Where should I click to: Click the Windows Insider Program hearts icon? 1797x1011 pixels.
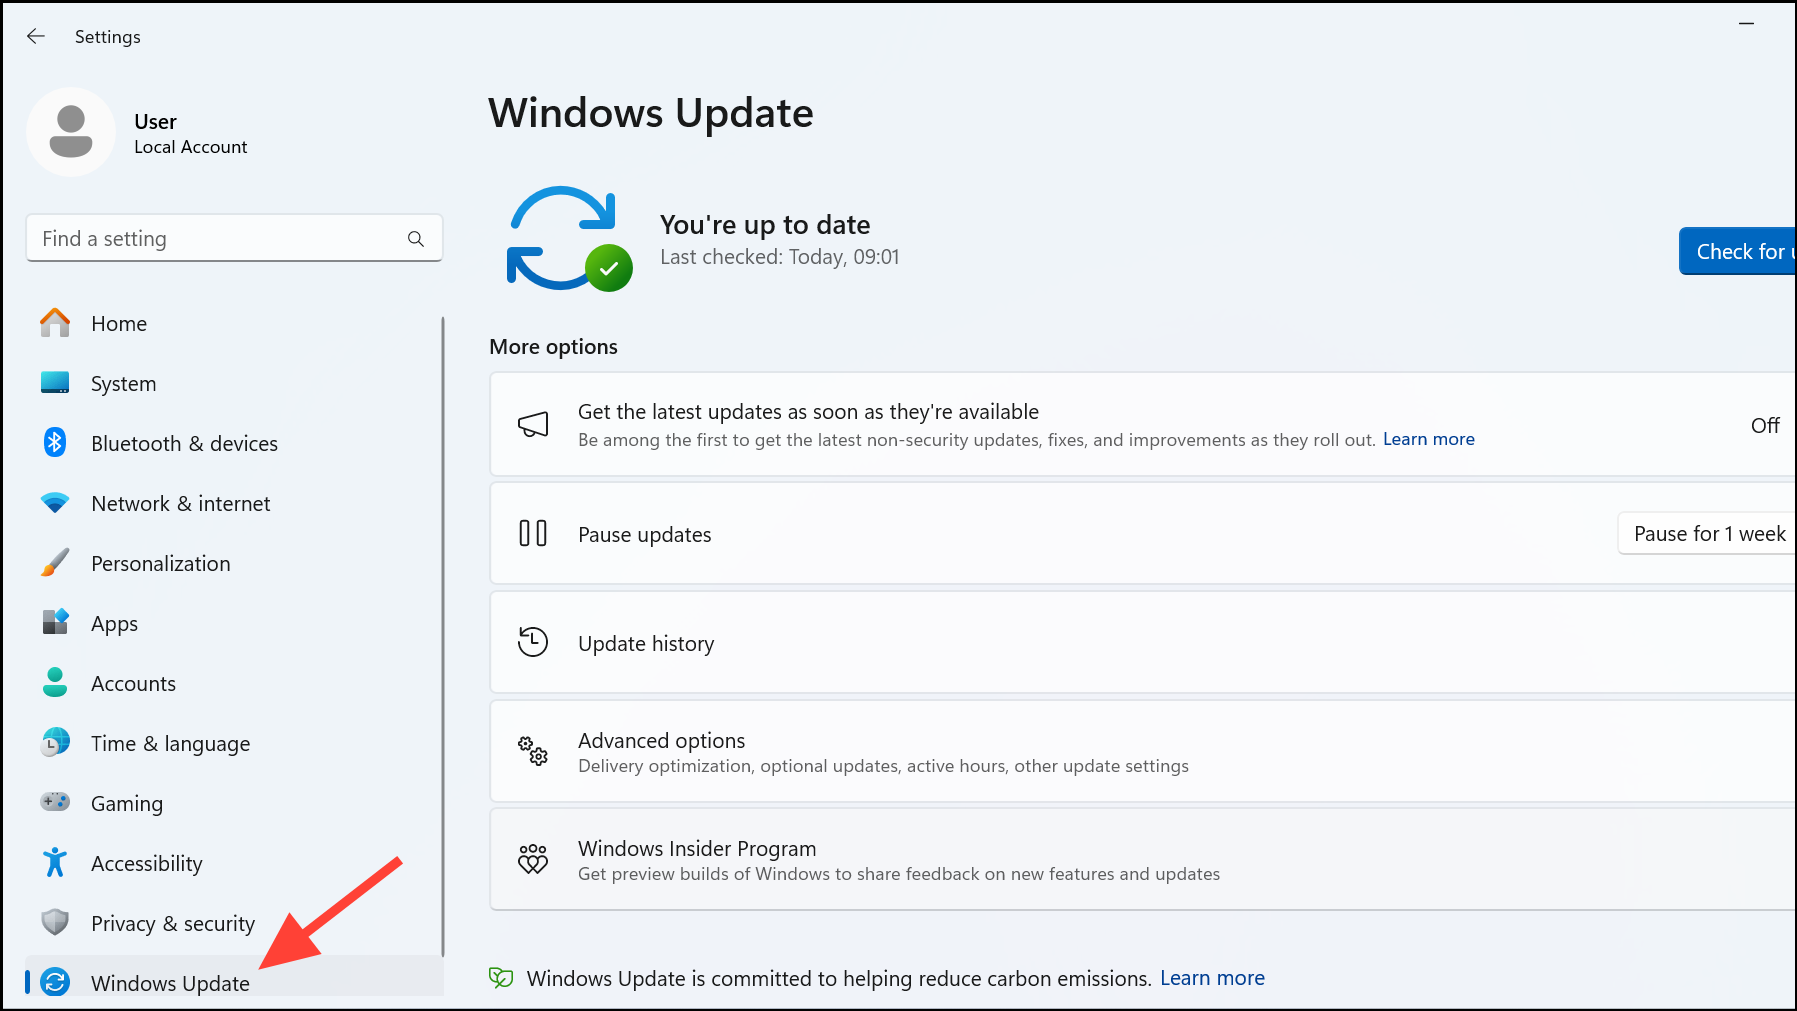(533, 858)
